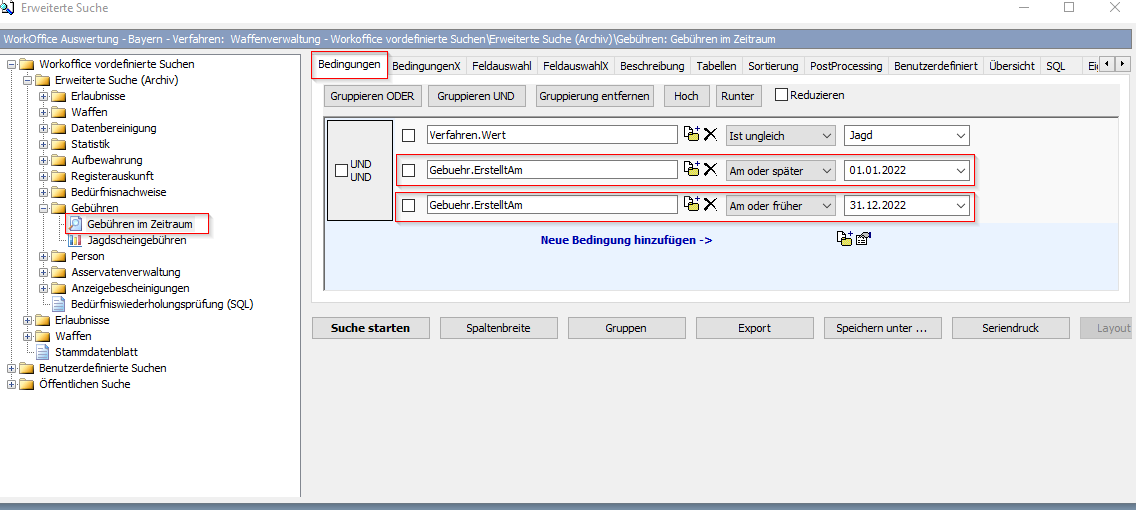Click add-condition icon next to Verfahren.Wert field

point(691,135)
